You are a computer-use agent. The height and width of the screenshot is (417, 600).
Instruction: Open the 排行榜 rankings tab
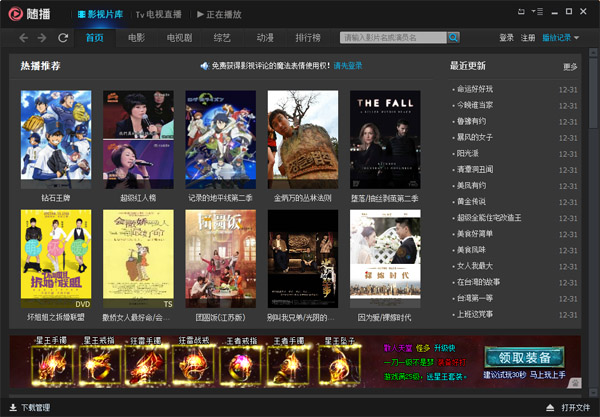click(x=308, y=37)
